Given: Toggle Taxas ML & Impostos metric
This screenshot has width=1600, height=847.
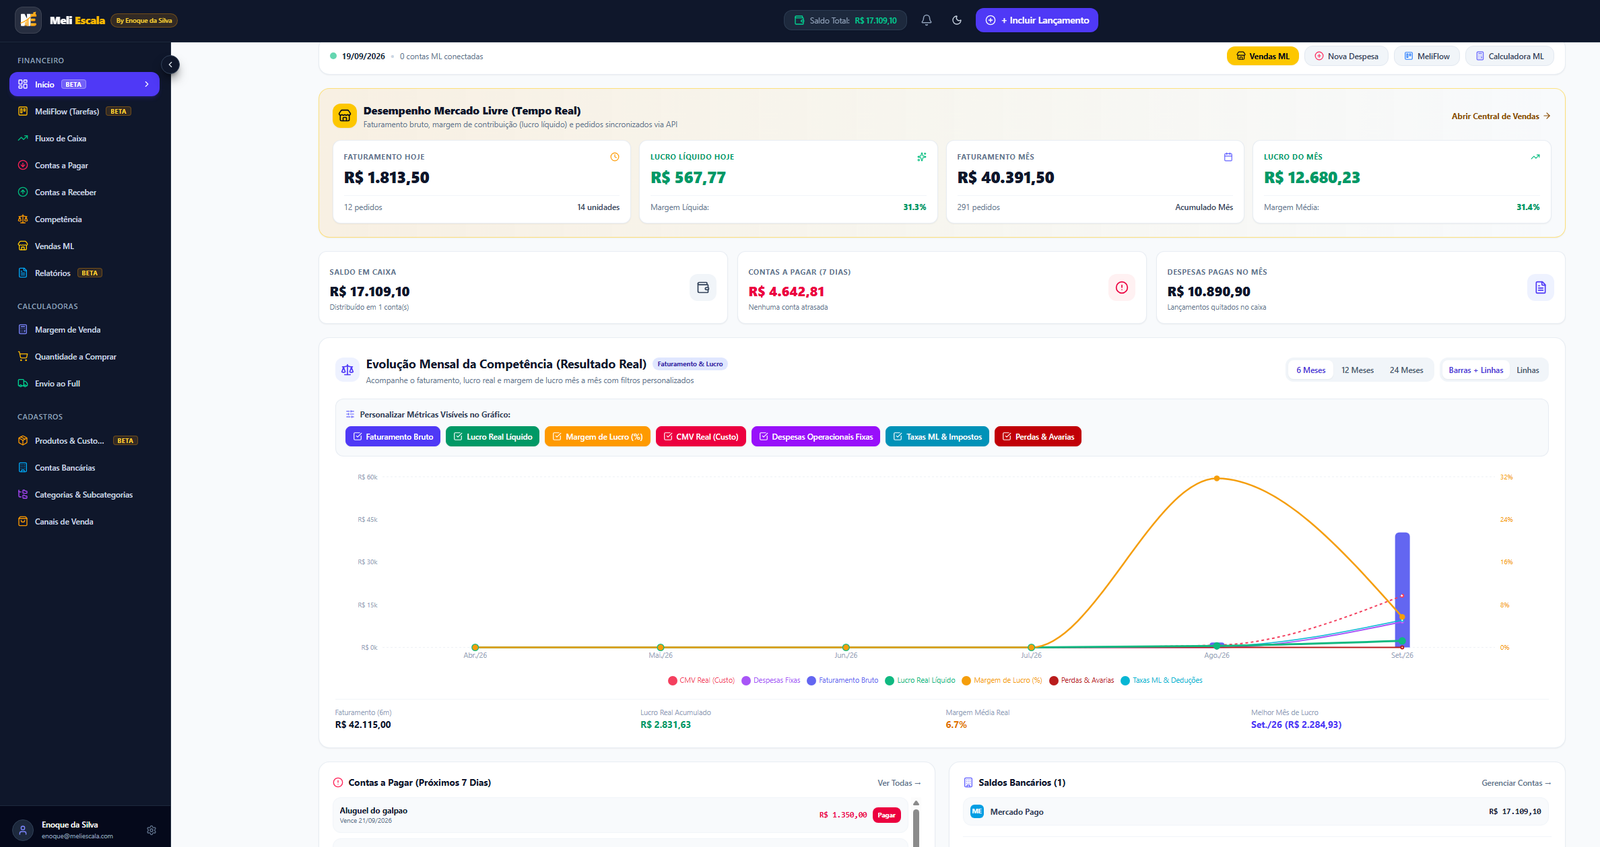Looking at the screenshot, I should [x=938, y=437].
